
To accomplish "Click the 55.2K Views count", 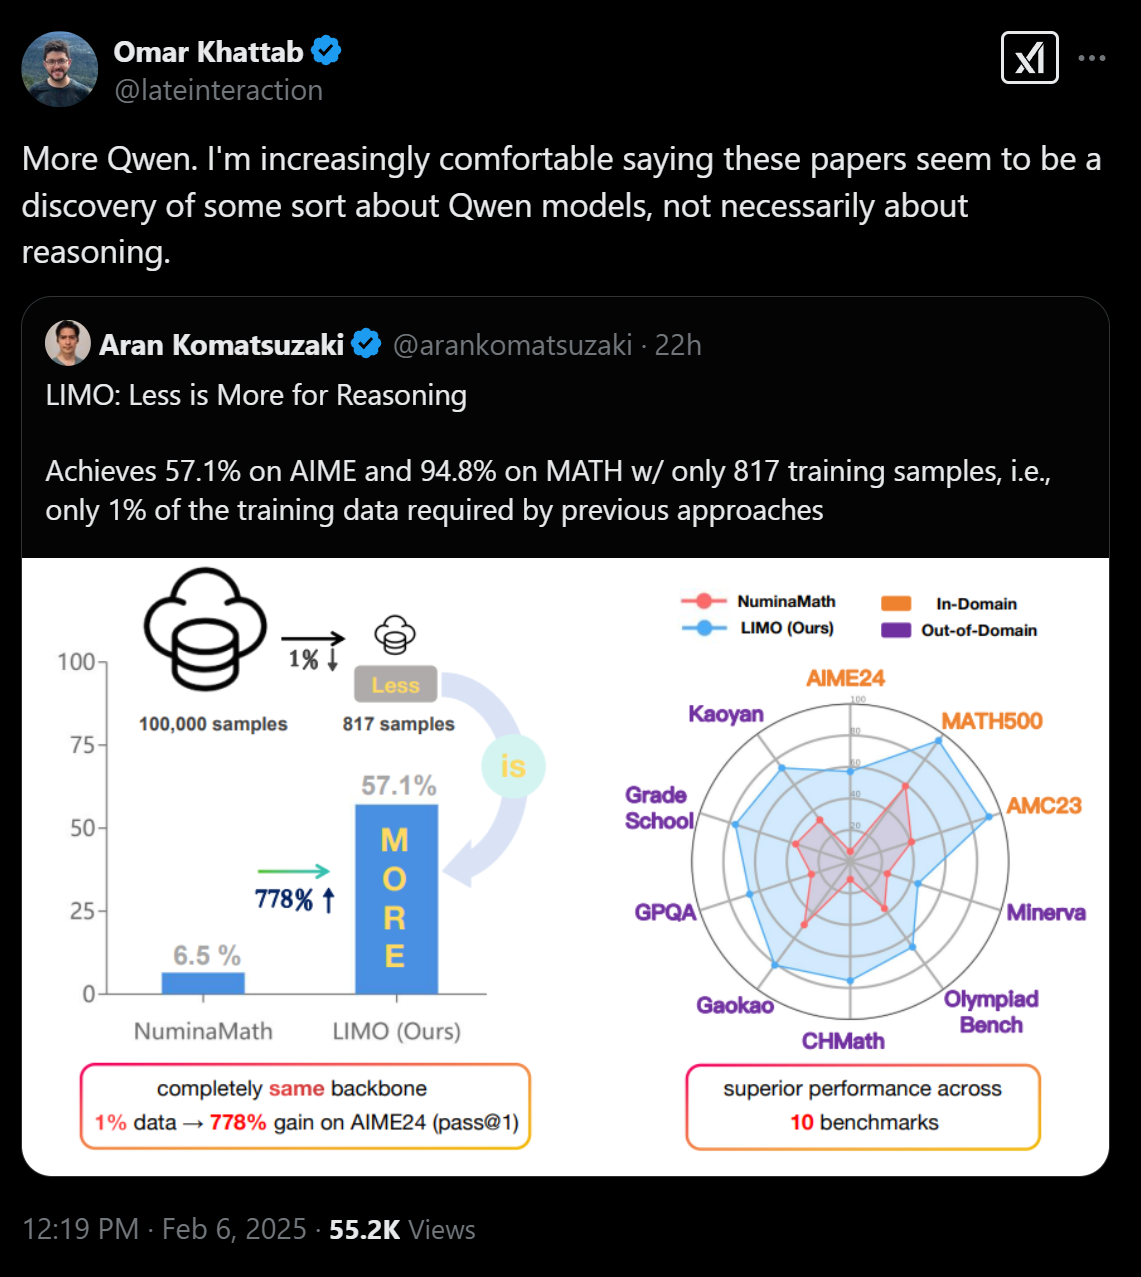I will 402,1229.
